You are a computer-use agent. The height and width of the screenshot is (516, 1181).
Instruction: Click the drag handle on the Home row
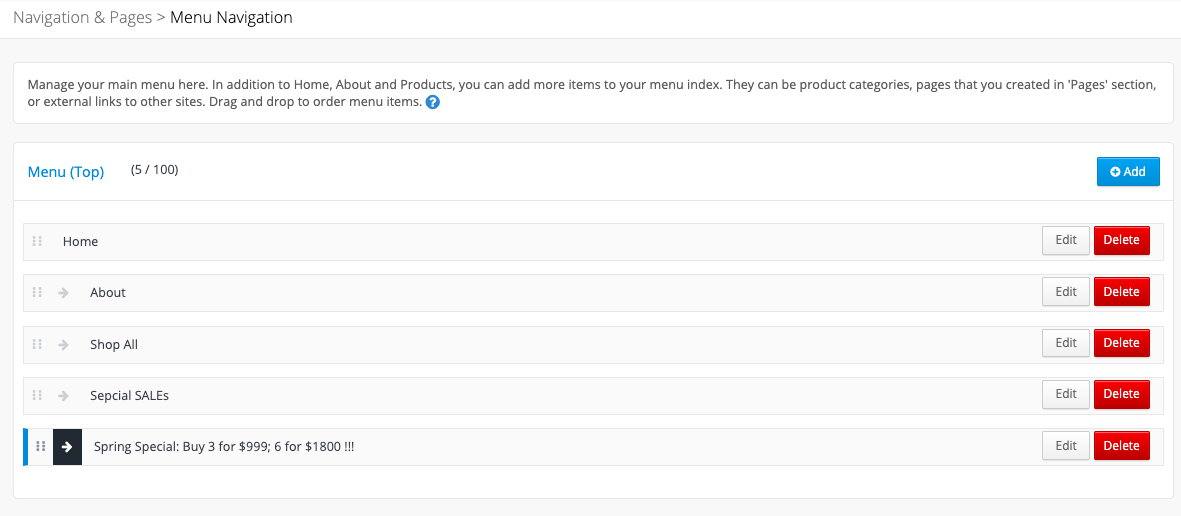click(x=37, y=241)
